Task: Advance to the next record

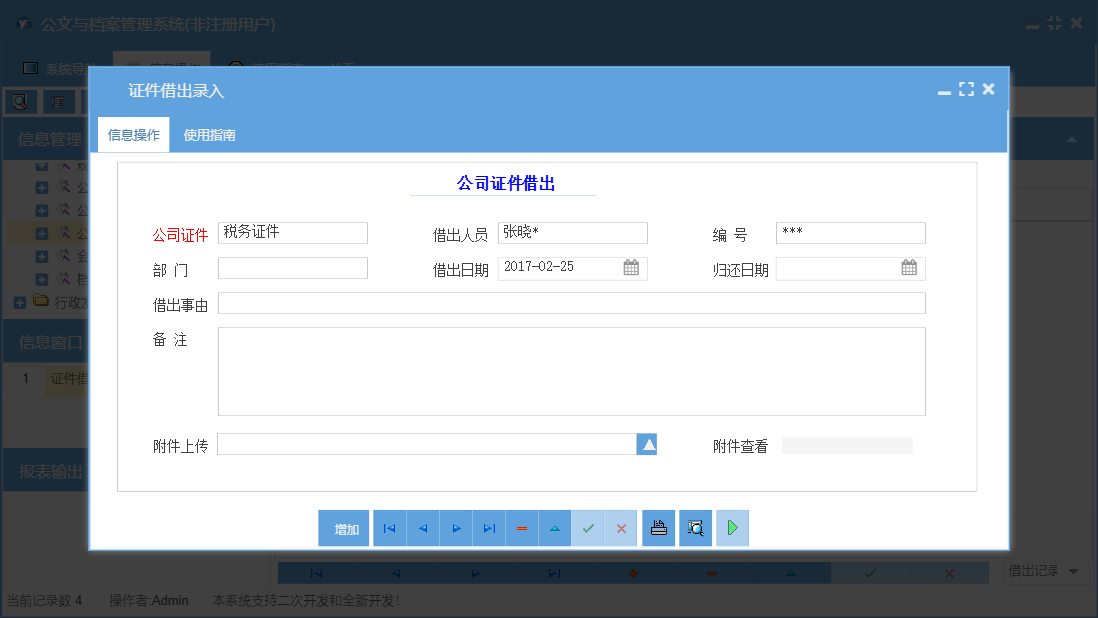Action: [455, 528]
